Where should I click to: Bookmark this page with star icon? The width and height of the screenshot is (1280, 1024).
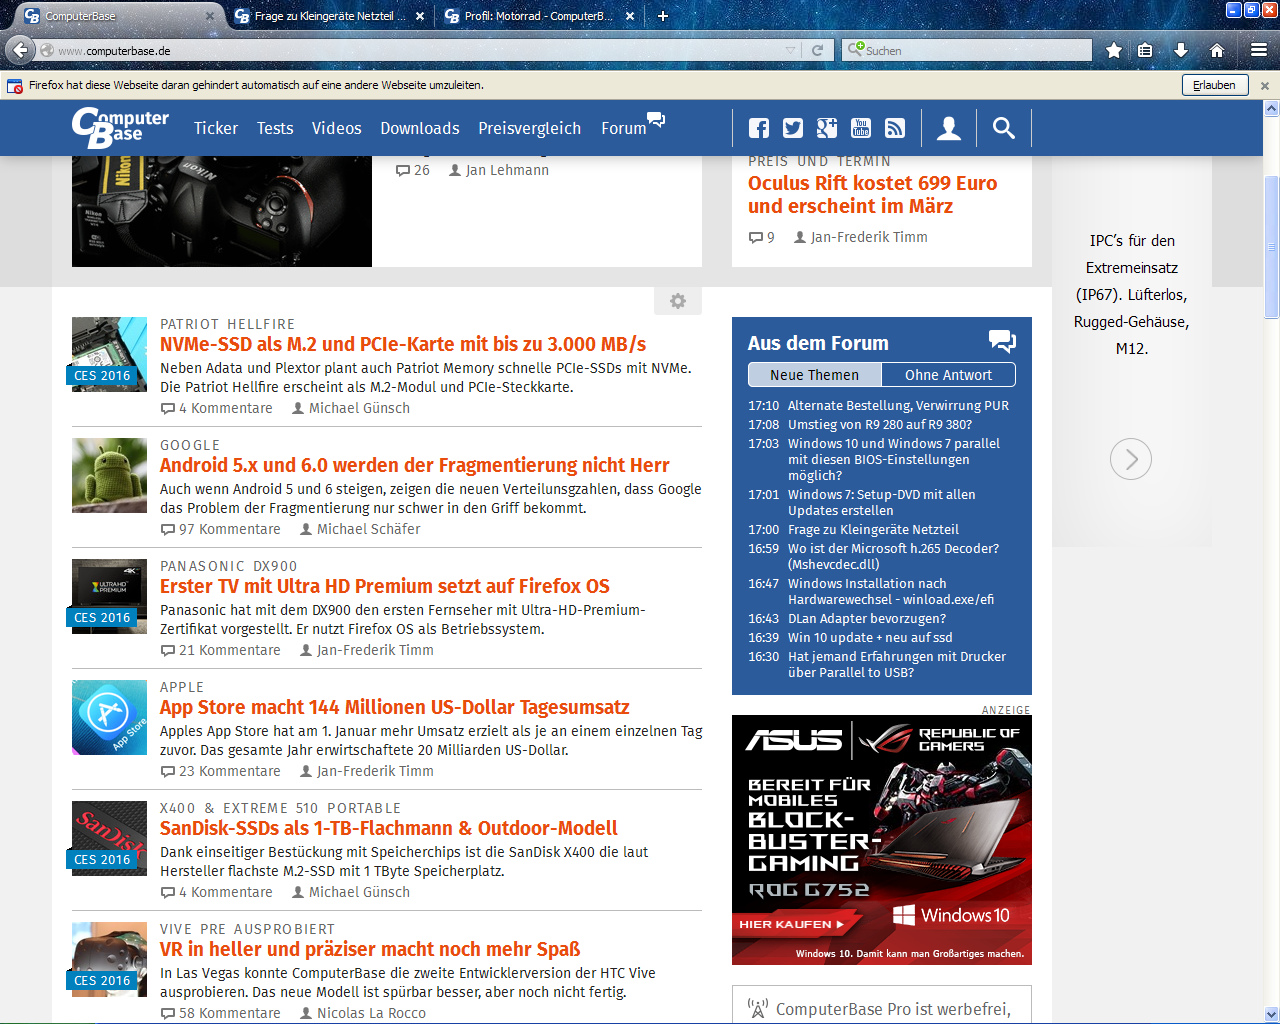click(x=1113, y=50)
